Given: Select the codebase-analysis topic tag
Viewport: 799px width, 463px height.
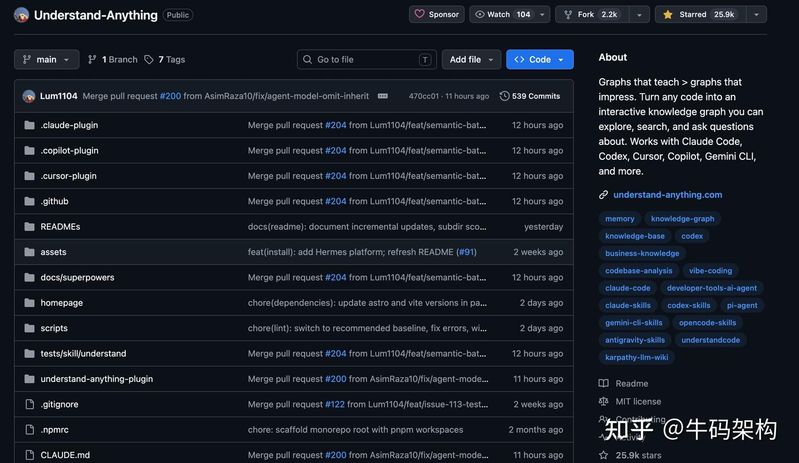Looking at the screenshot, I should pyautogui.click(x=638, y=270).
